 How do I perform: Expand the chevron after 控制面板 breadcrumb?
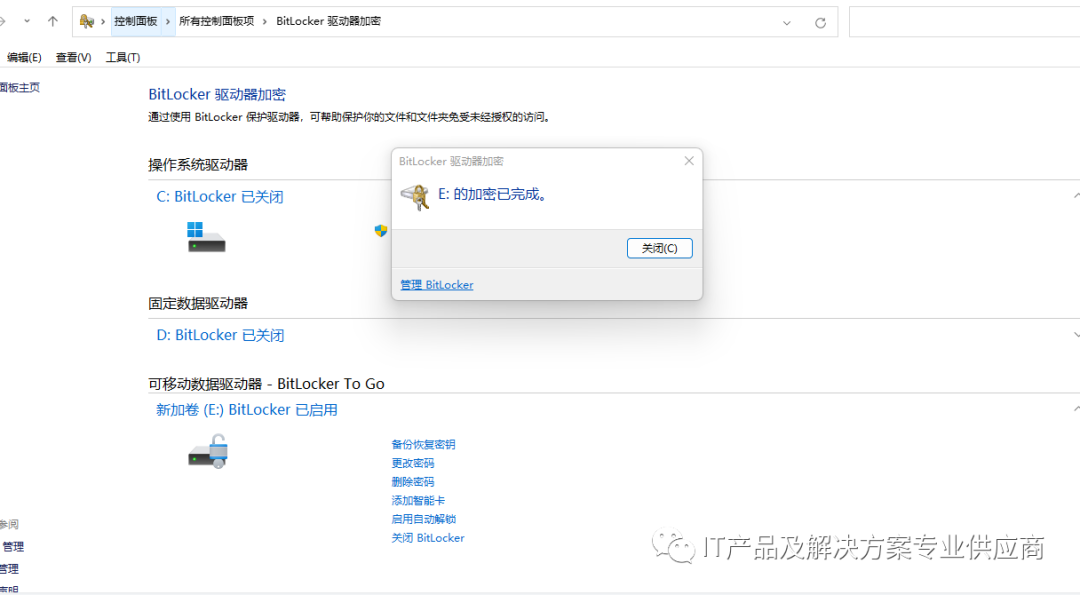coord(167,21)
